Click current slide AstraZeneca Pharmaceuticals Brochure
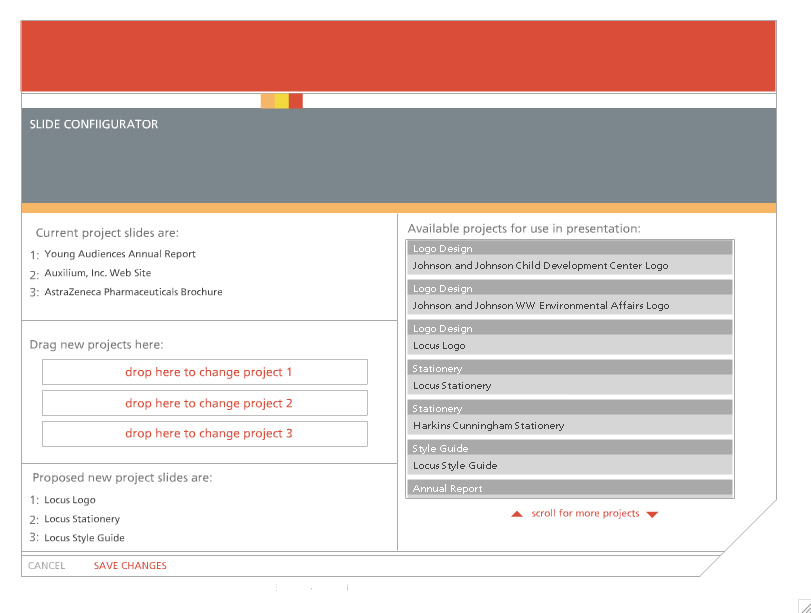 pyautogui.click(x=133, y=292)
